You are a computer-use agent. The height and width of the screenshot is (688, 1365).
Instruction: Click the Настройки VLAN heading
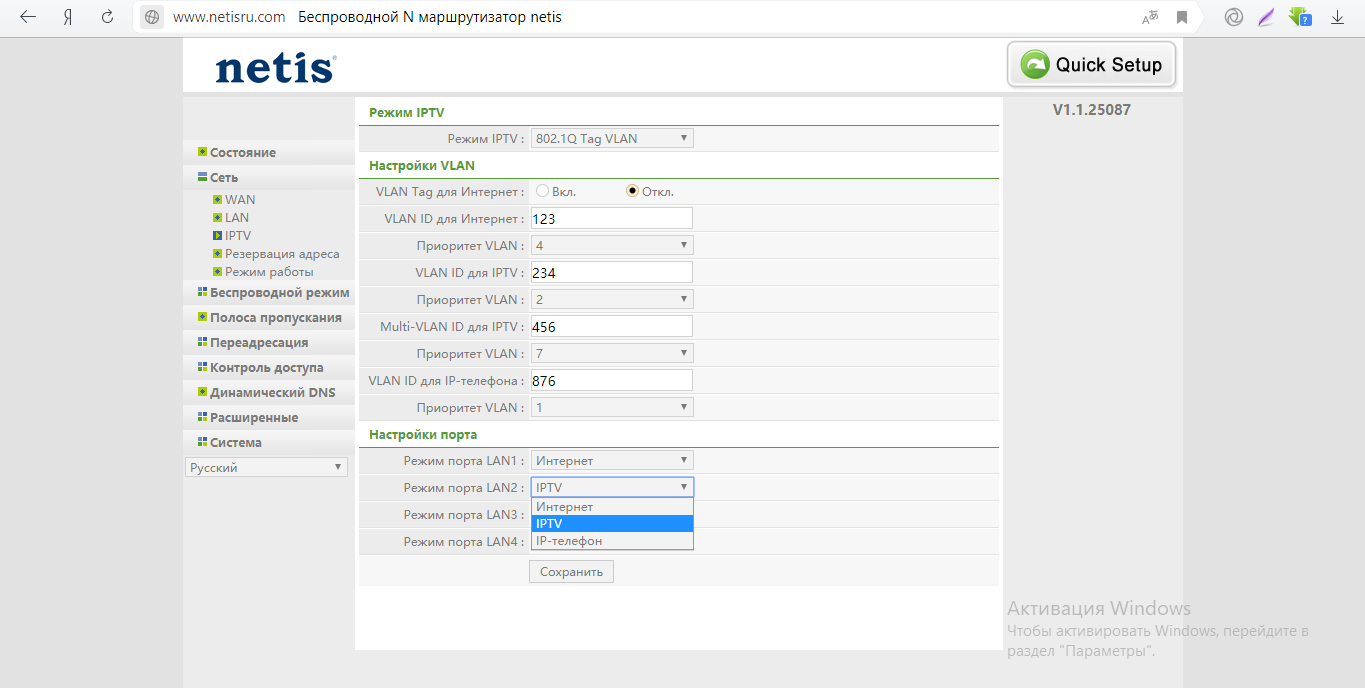(422, 165)
